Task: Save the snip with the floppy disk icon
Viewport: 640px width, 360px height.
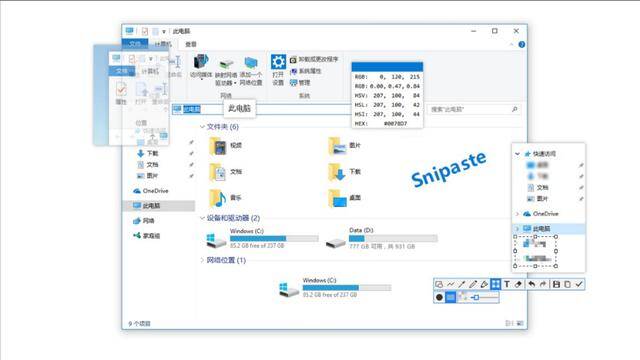Action: 556,284
